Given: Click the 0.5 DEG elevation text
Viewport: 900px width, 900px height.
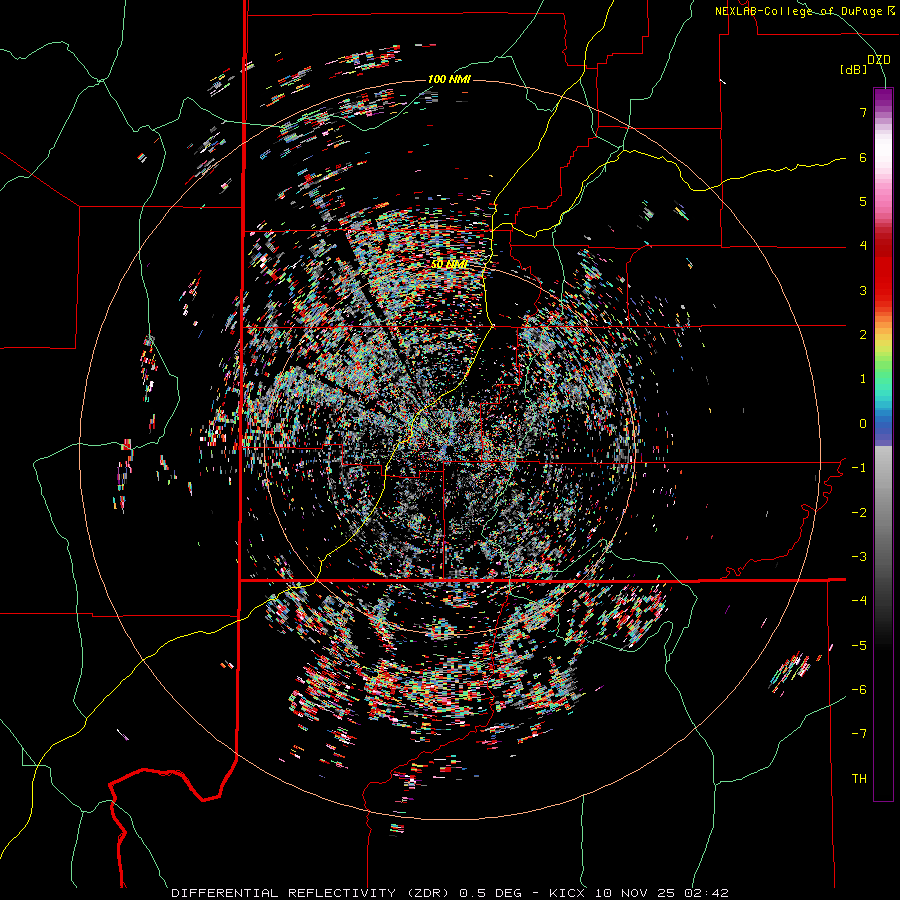Looking at the screenshot, I should pyautogui.click(x=490, y=893).
